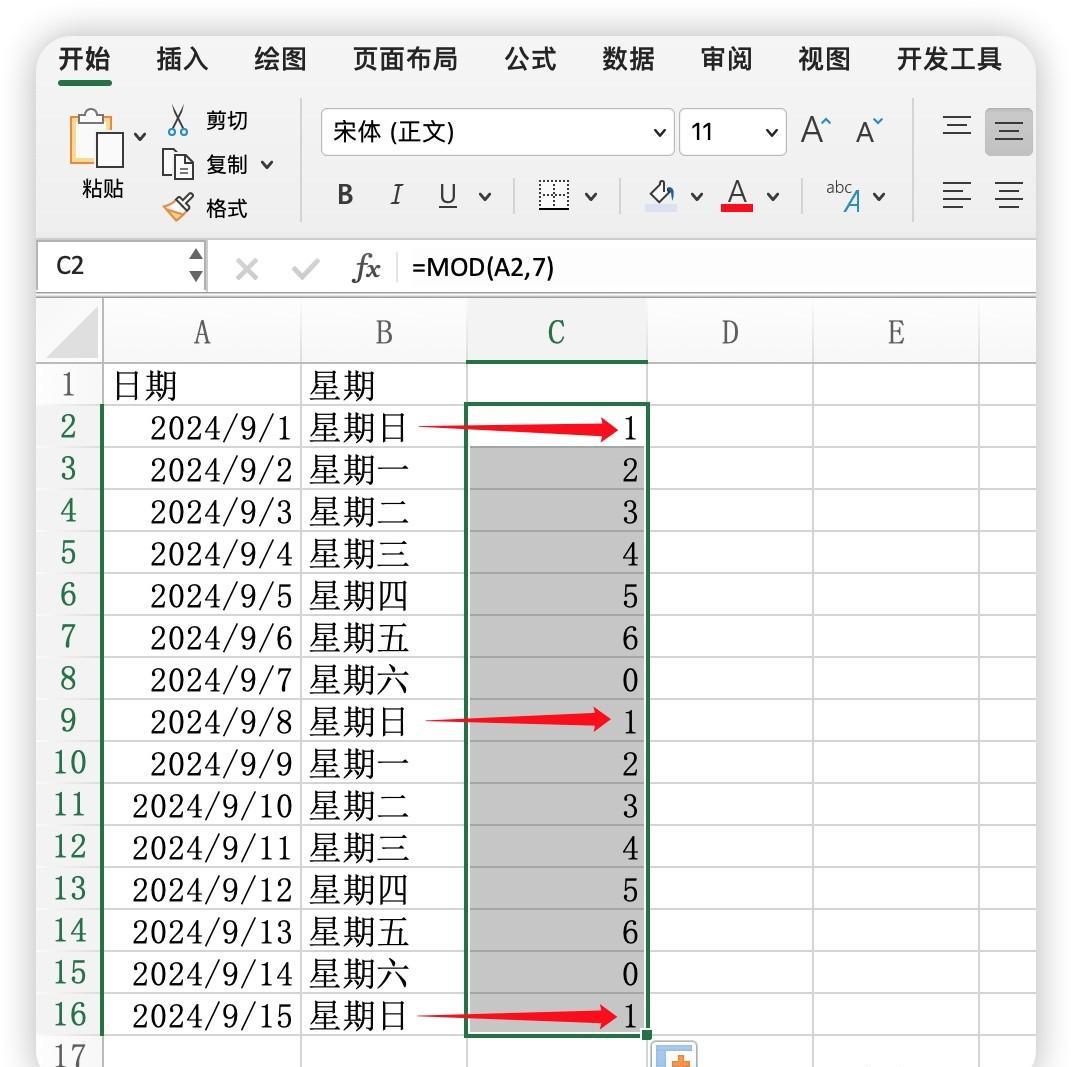Click the top vertical align icon
This screenshot has width=1072, height=1067.
click(x=956, y=125)
